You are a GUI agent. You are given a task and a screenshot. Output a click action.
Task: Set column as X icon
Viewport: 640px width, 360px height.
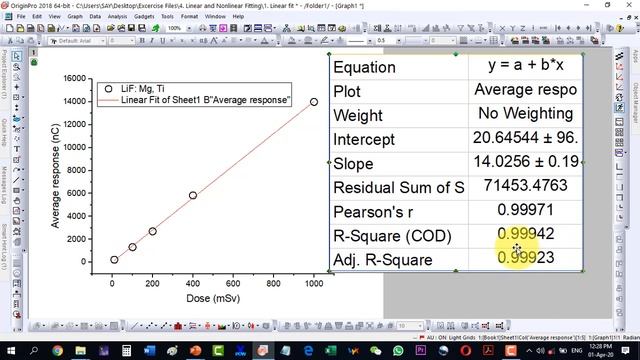[502, 28]
